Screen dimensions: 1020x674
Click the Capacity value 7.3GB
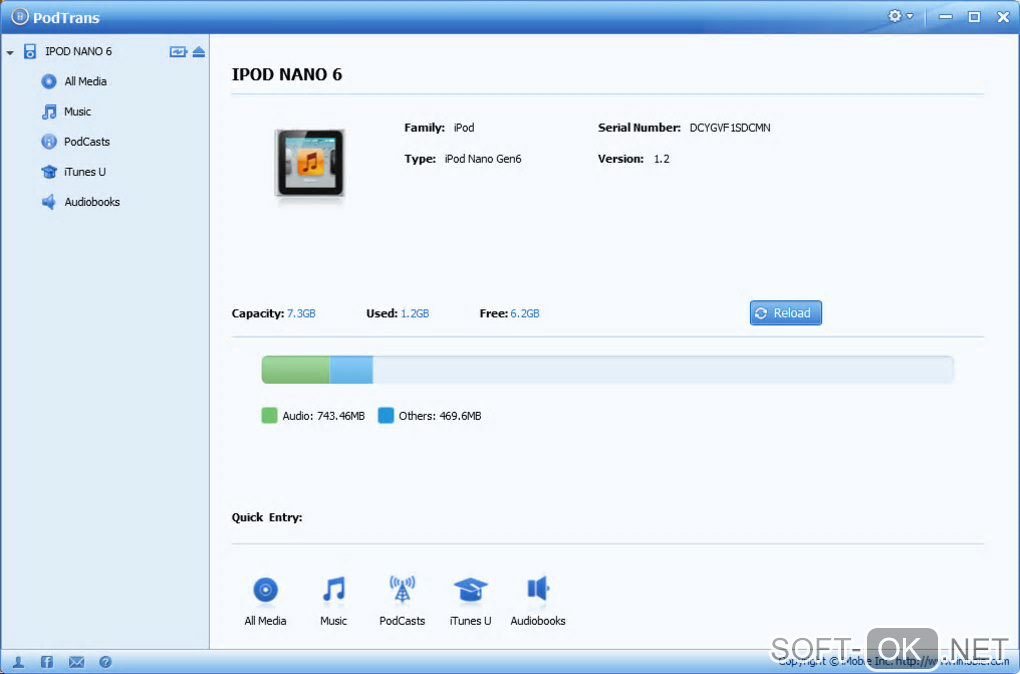[x=301, y=314]
